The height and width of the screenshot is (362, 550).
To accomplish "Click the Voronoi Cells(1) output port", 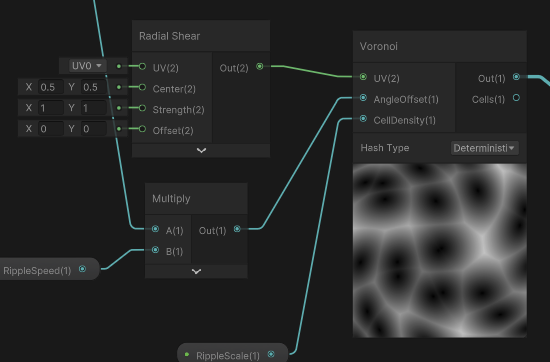I will (516, 98).
